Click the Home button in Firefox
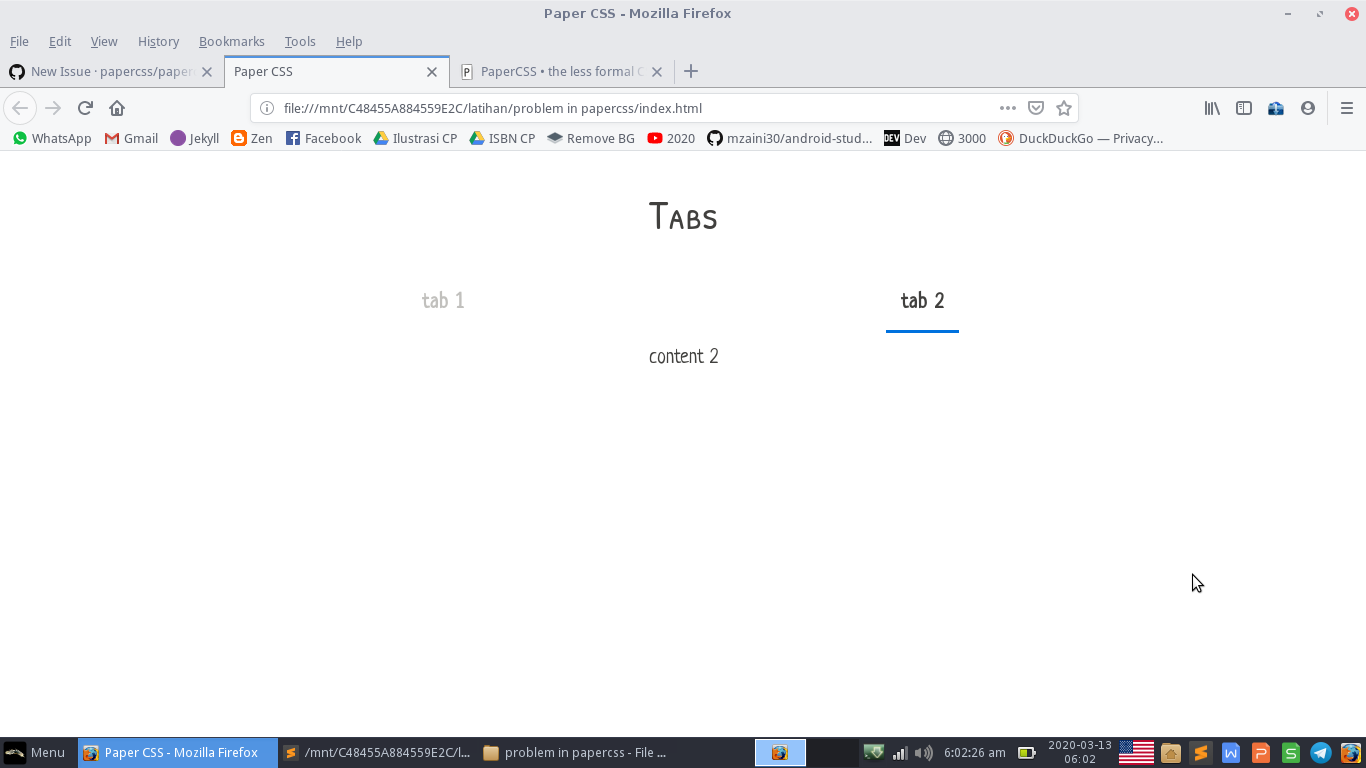This screenshot has width=1366, height=768. [x=117, y=108]
